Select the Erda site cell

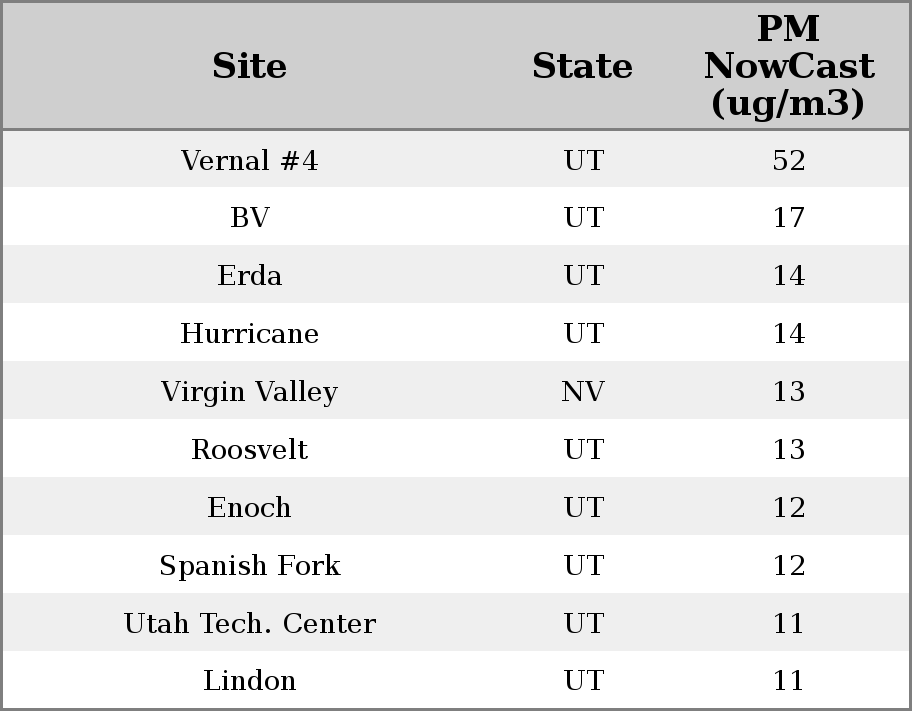(249, 276)
